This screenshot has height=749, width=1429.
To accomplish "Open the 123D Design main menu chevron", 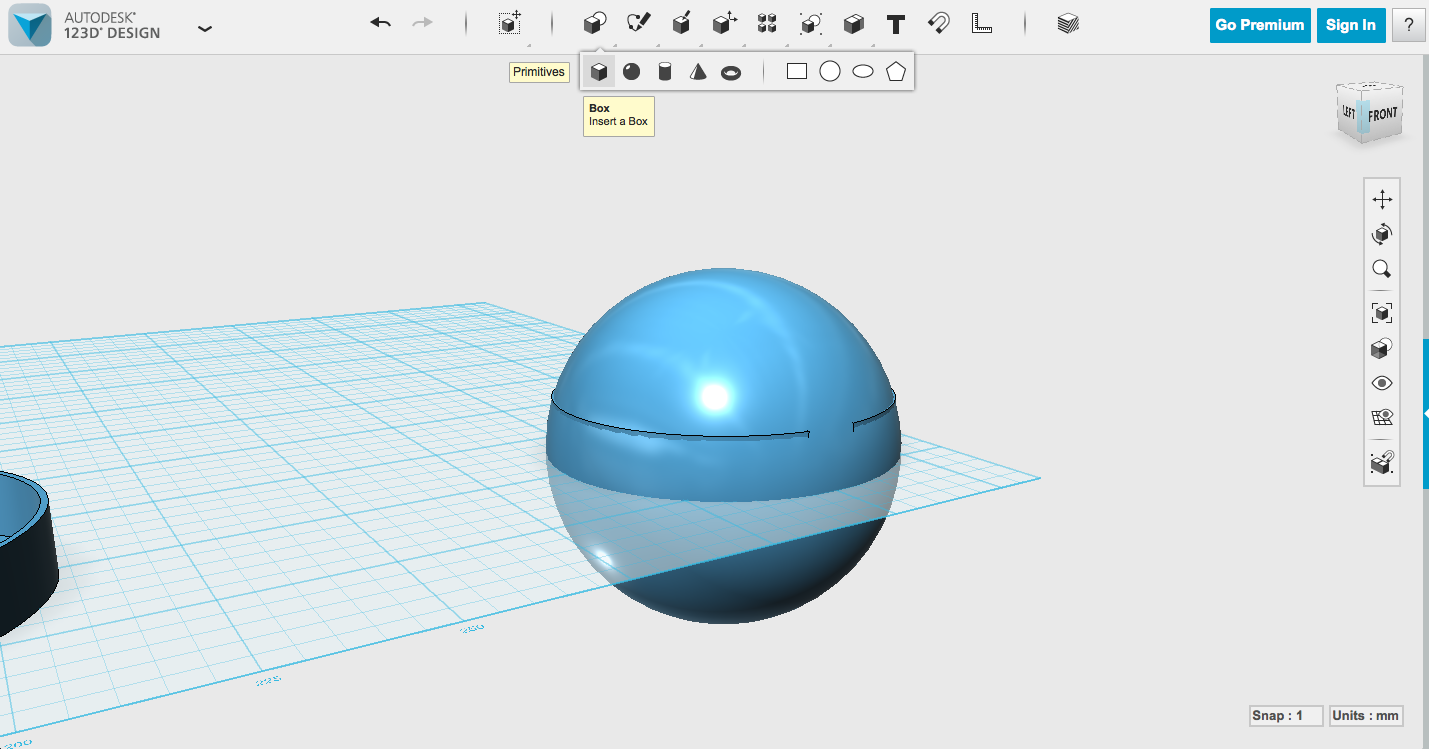I will click(205, 29).
